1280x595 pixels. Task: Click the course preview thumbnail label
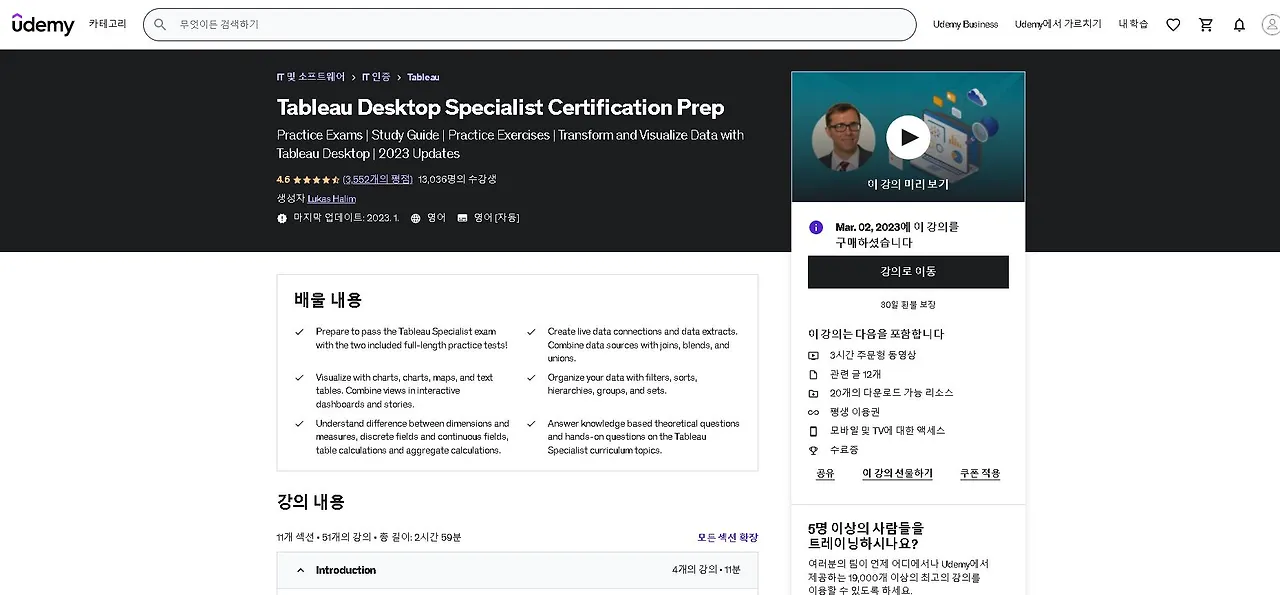pos(908,184)
